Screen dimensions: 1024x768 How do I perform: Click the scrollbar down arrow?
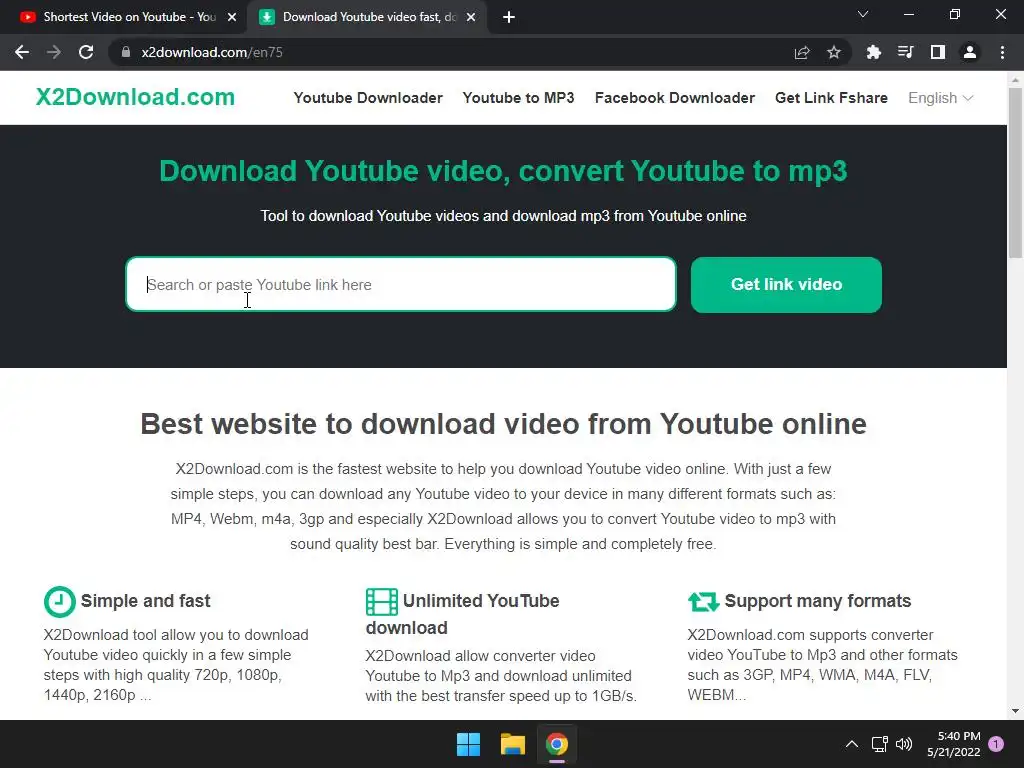tap(1015, 711)
